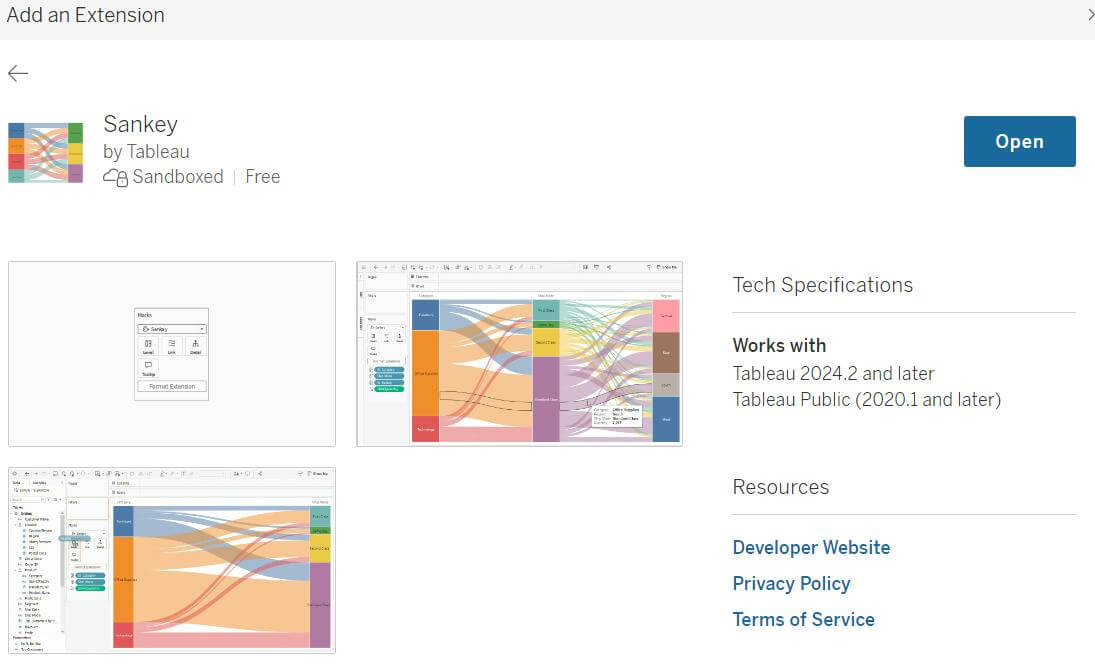Click 'Tableau Public (2020.1 and later)' text
The image size is (1095, 672).
coord(867,400)
